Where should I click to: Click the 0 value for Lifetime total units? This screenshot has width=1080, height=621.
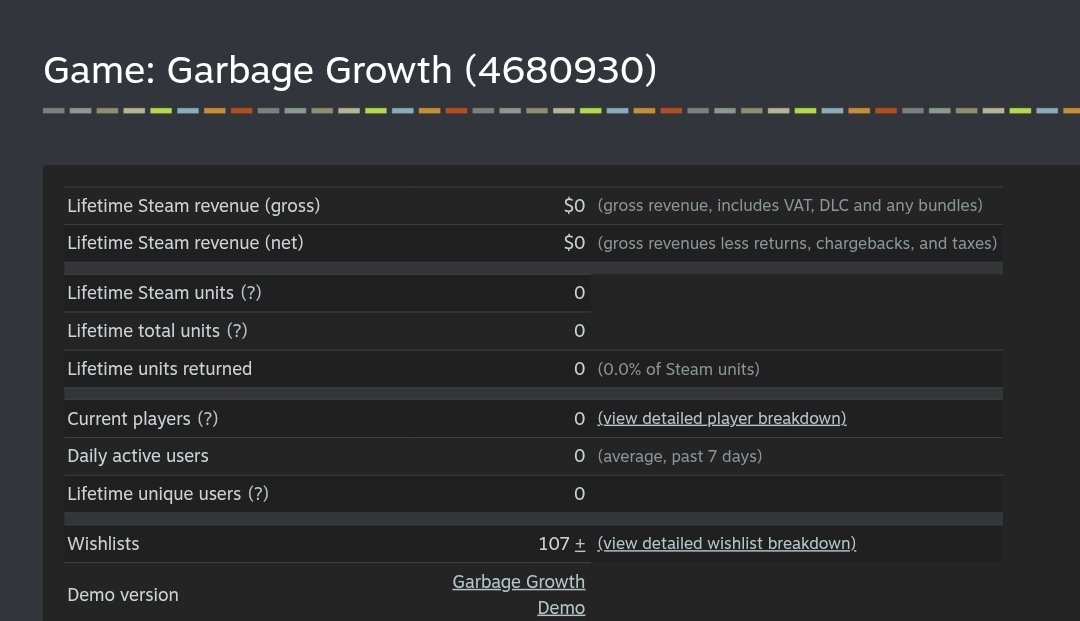(x=580, y=330)
